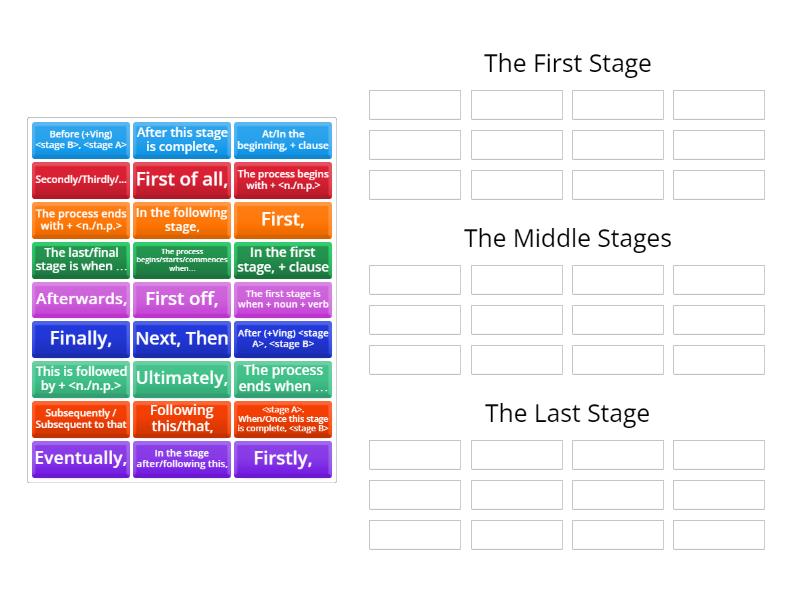Screen dimensions: 800x600
Task: Click 'This is followed by' tile
Action: point(81,378)
